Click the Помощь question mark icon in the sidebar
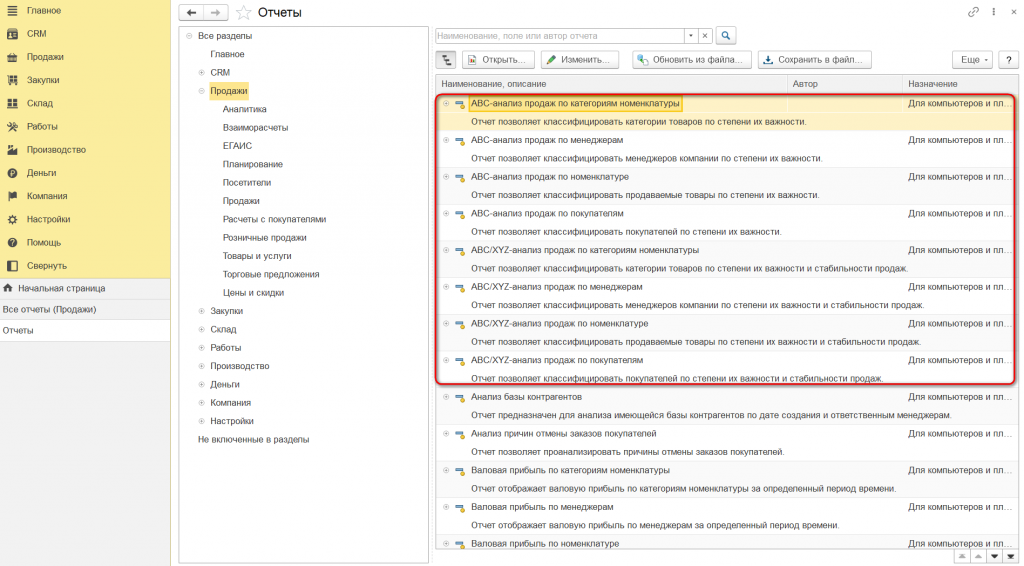1024x566 pixels. (12, 242)
